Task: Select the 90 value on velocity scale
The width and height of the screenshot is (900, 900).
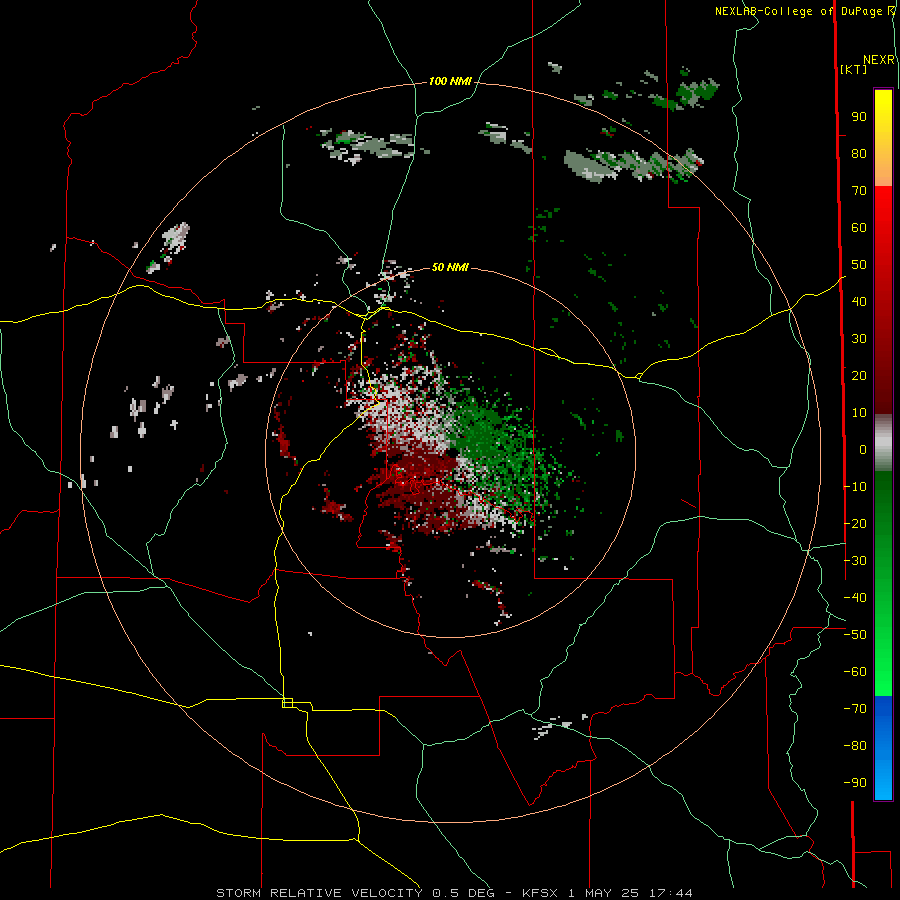Action: pyautogui.click(x=859, y=117)
